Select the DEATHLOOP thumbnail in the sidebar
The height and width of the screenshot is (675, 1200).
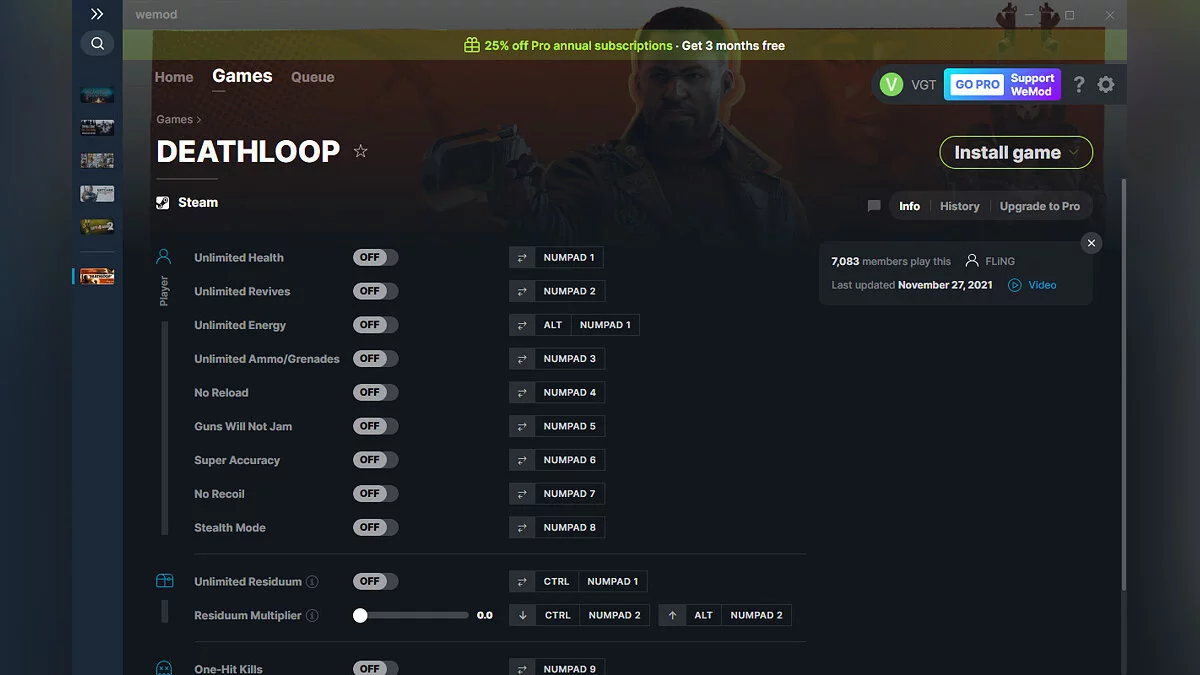tap(97, 276)
